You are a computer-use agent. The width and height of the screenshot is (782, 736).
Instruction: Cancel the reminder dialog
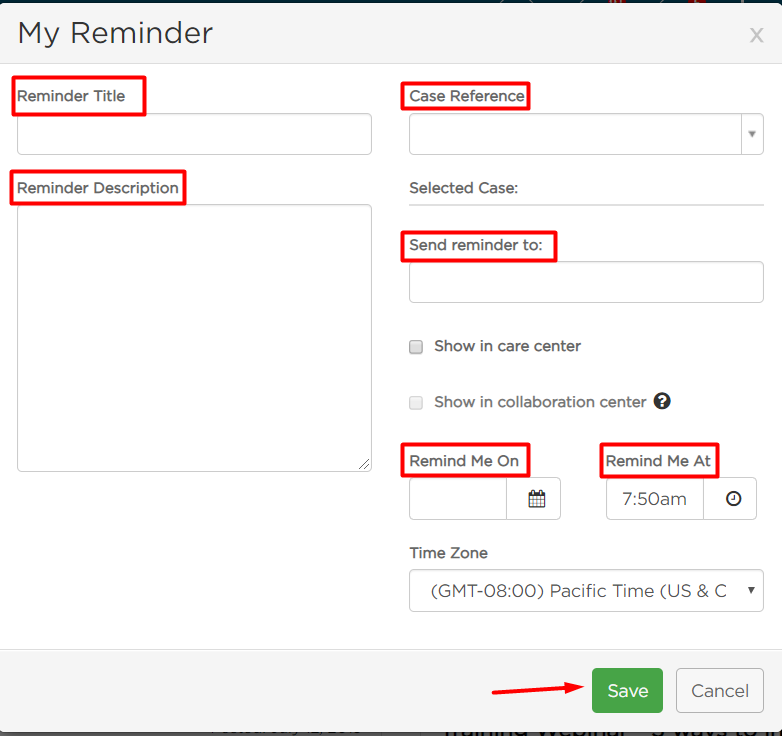720,690
